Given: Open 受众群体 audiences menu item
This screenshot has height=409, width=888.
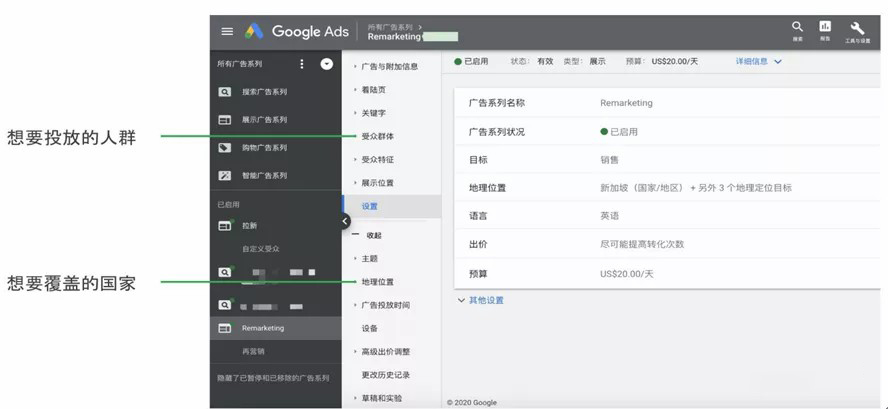Looking at the screenshot, I should click(x=377, y=136).
